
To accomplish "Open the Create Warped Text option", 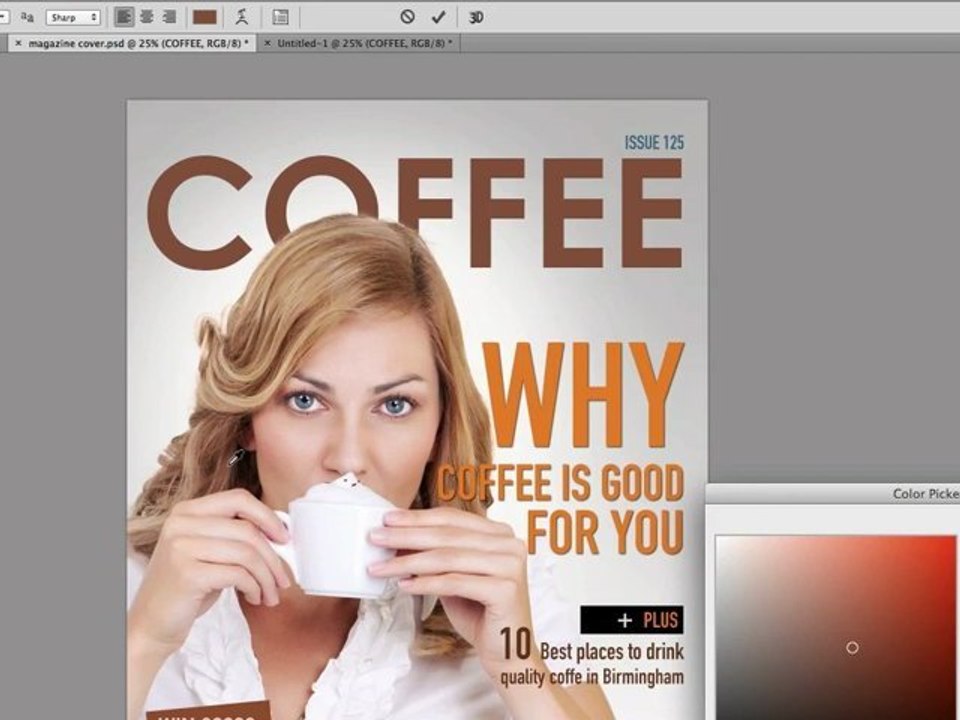I will (x=242, y=17).
